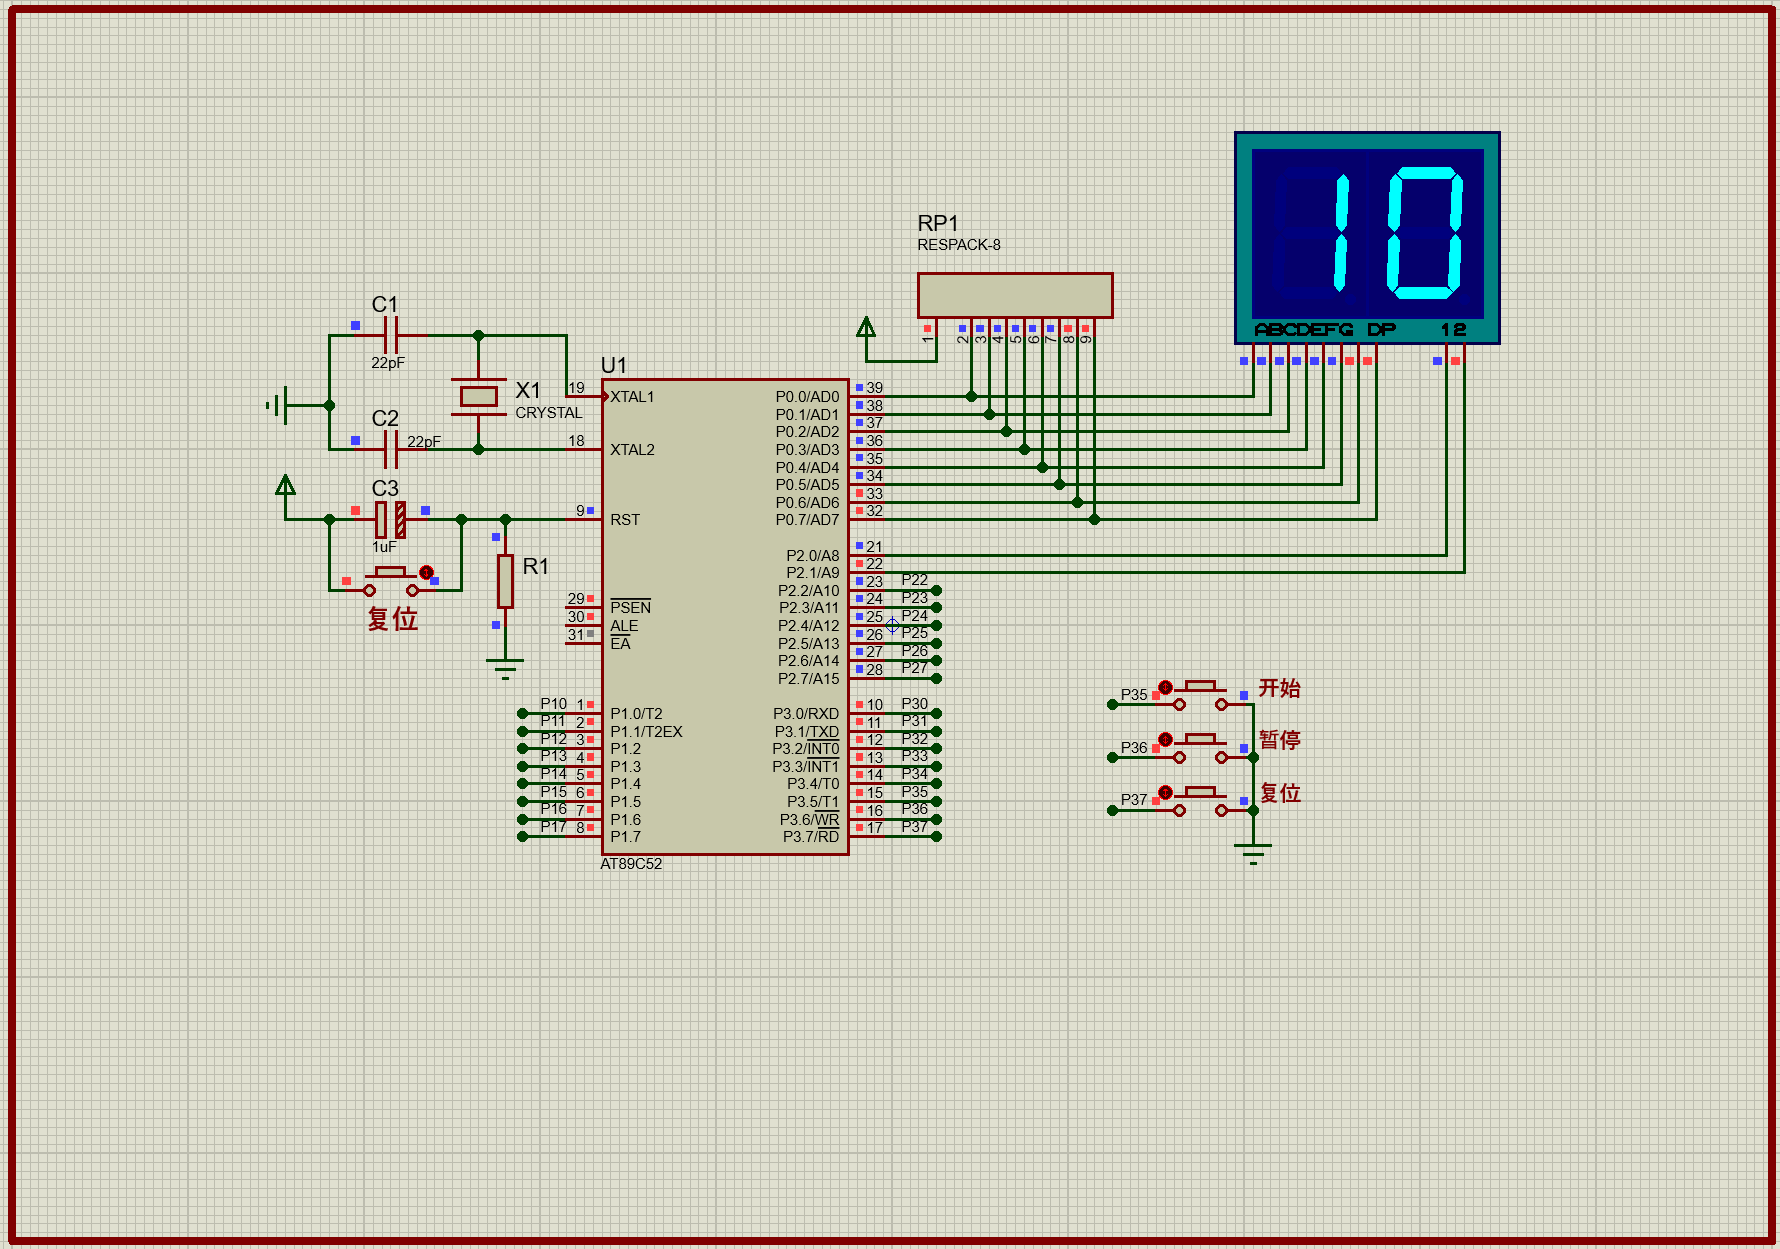Click the P3.0/RXD pin name

[x=806, y=714]
